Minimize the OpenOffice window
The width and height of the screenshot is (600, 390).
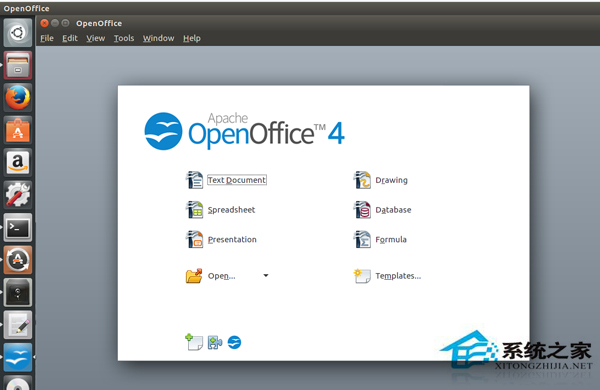[x=55, y=23]
